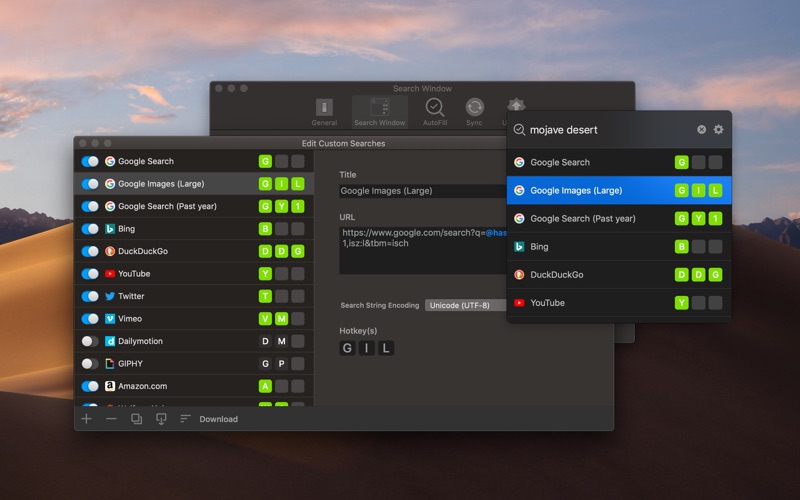
Task: Add a new custom search with plus icon
Action: (86, 419)
